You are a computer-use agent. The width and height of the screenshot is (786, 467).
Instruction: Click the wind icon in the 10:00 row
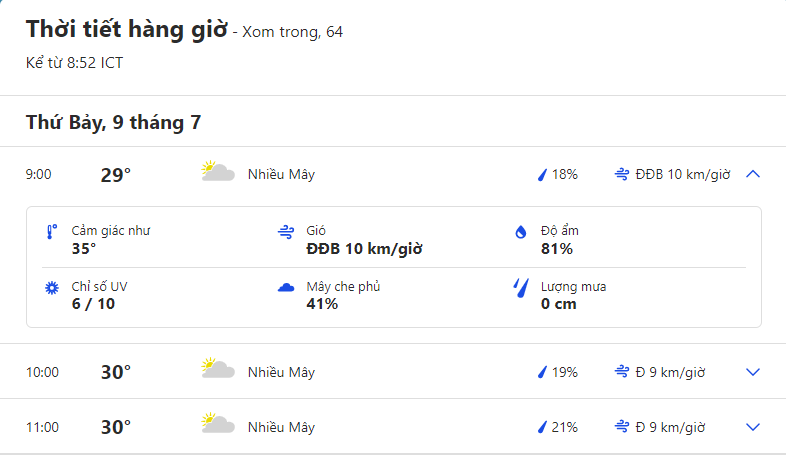point(622,372)
